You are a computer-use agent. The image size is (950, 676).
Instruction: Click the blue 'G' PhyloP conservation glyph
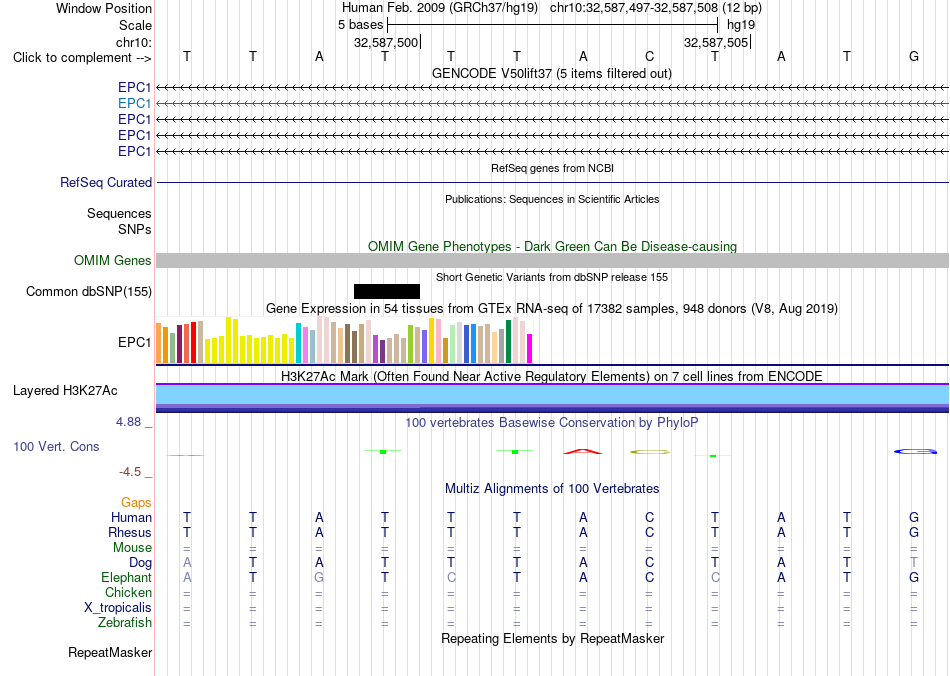[x=915, y=451]
